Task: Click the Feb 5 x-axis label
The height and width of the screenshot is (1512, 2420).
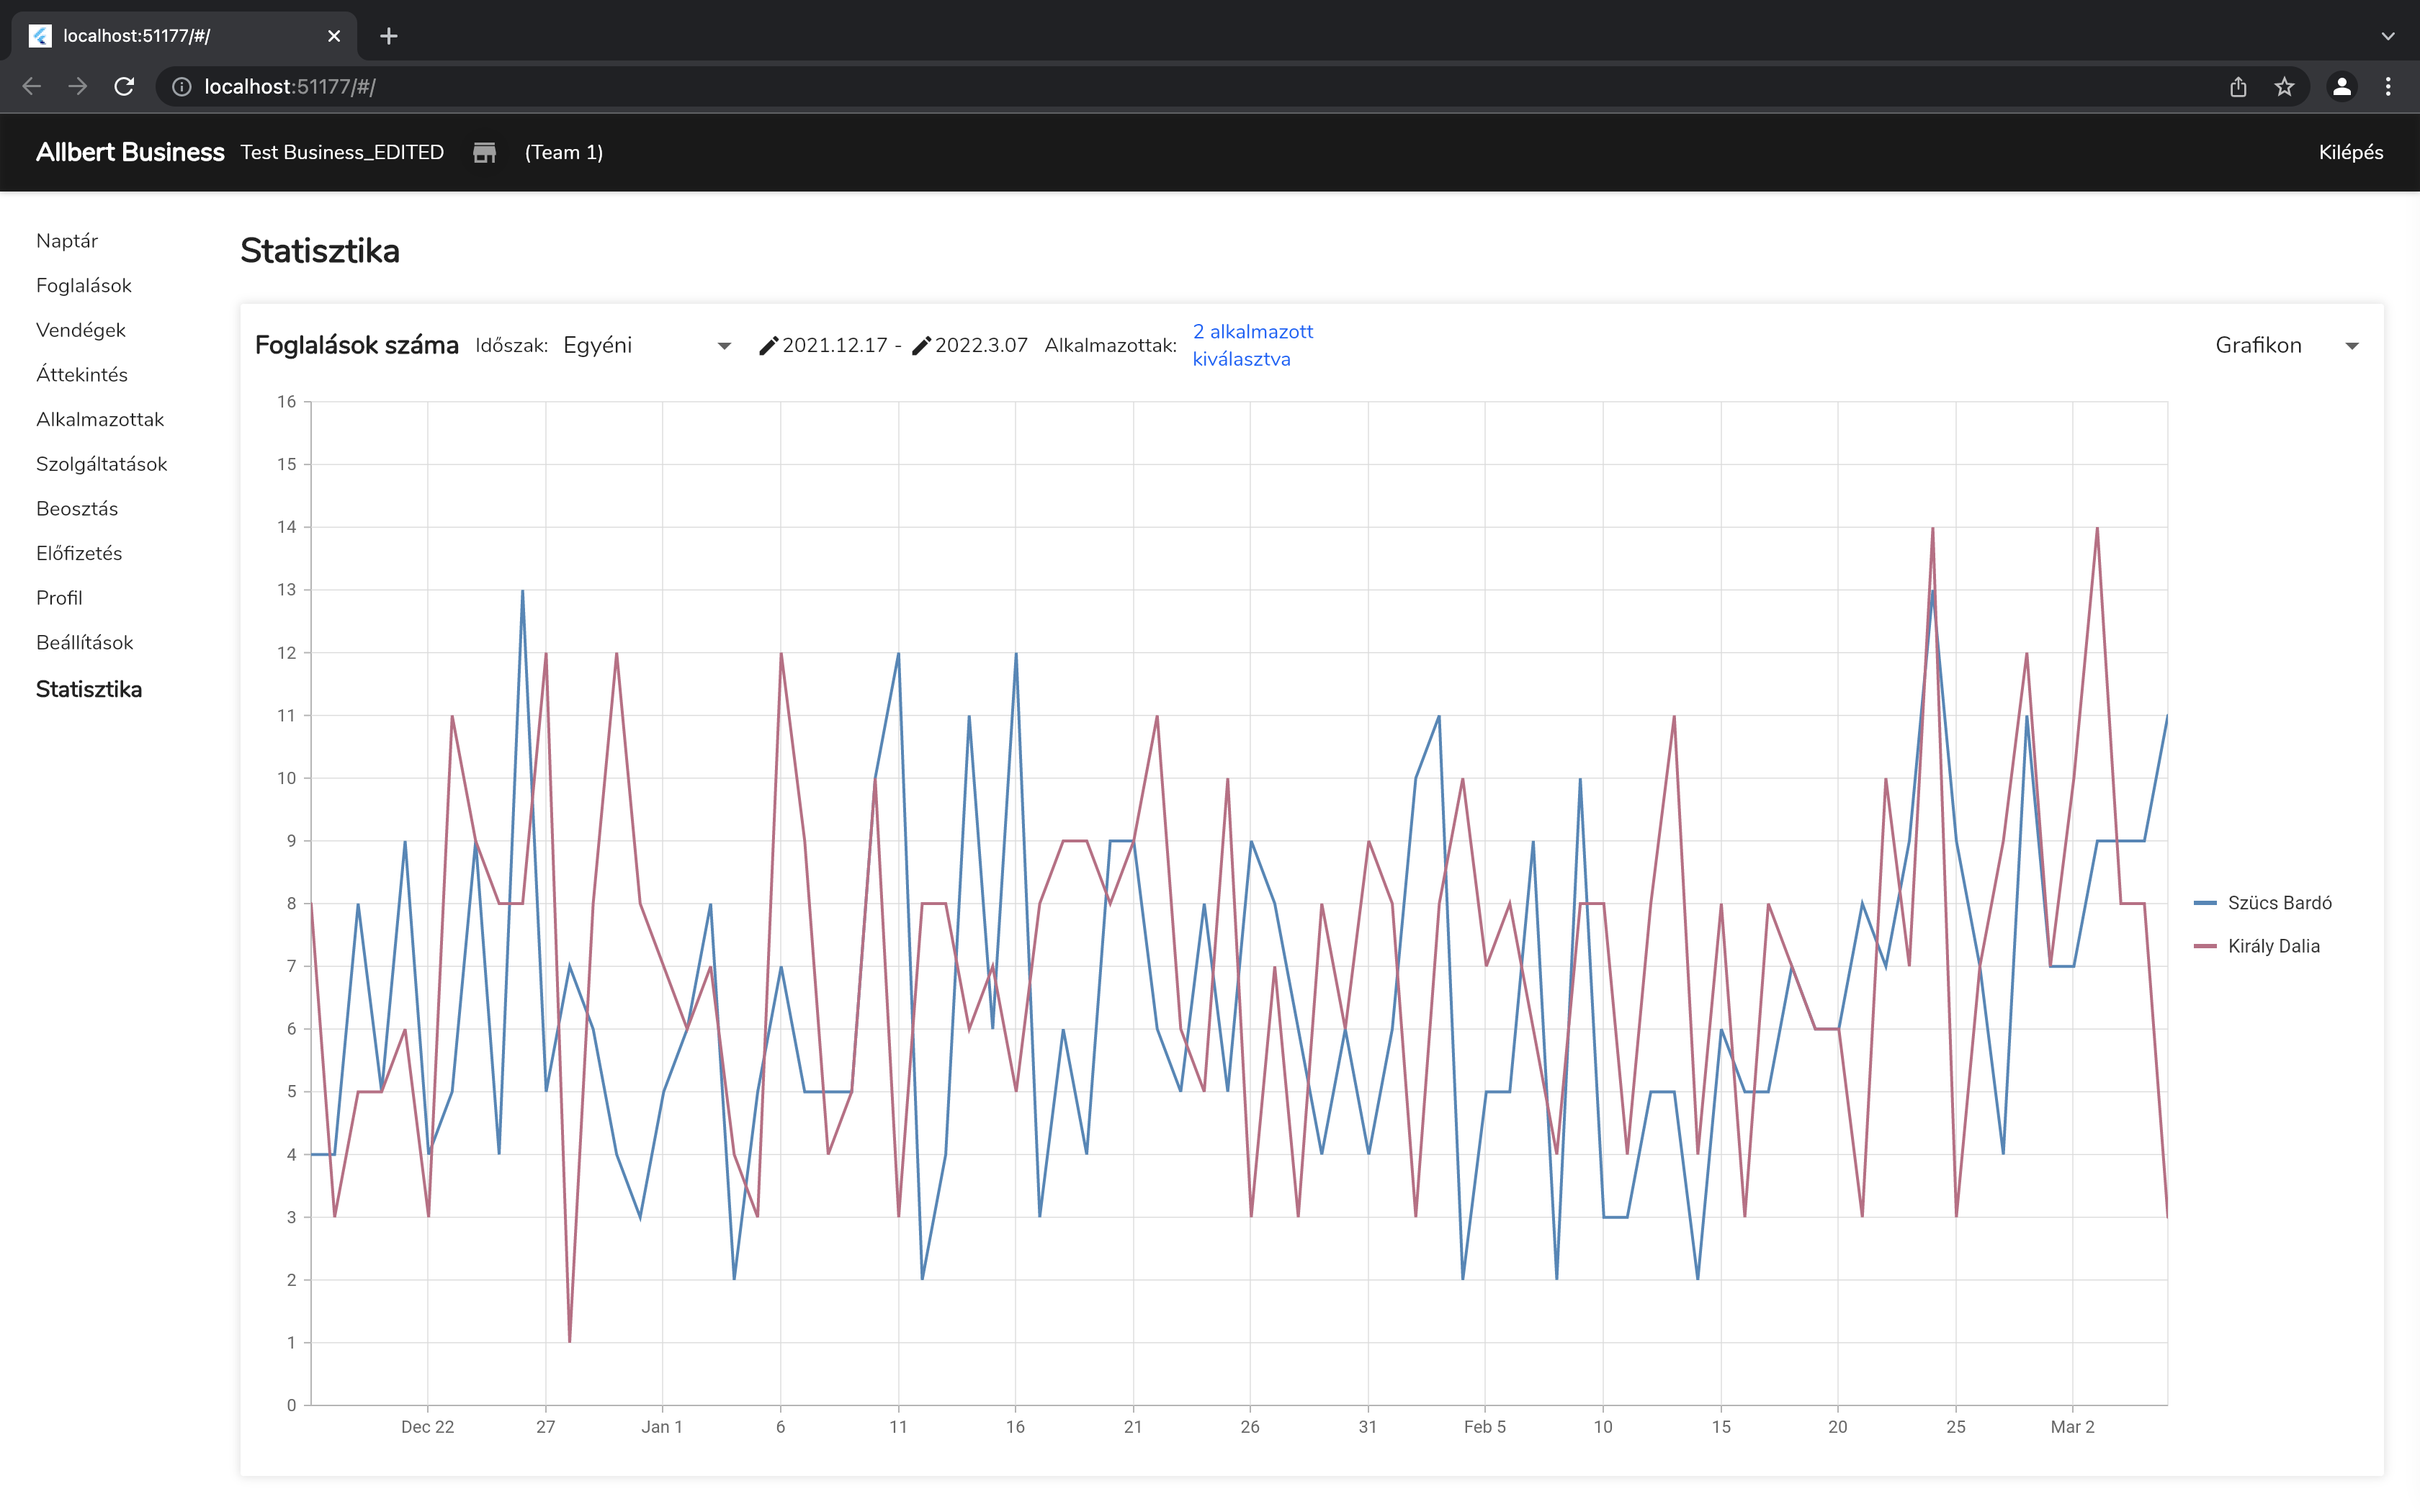Action: [x=1485, y=1427]
